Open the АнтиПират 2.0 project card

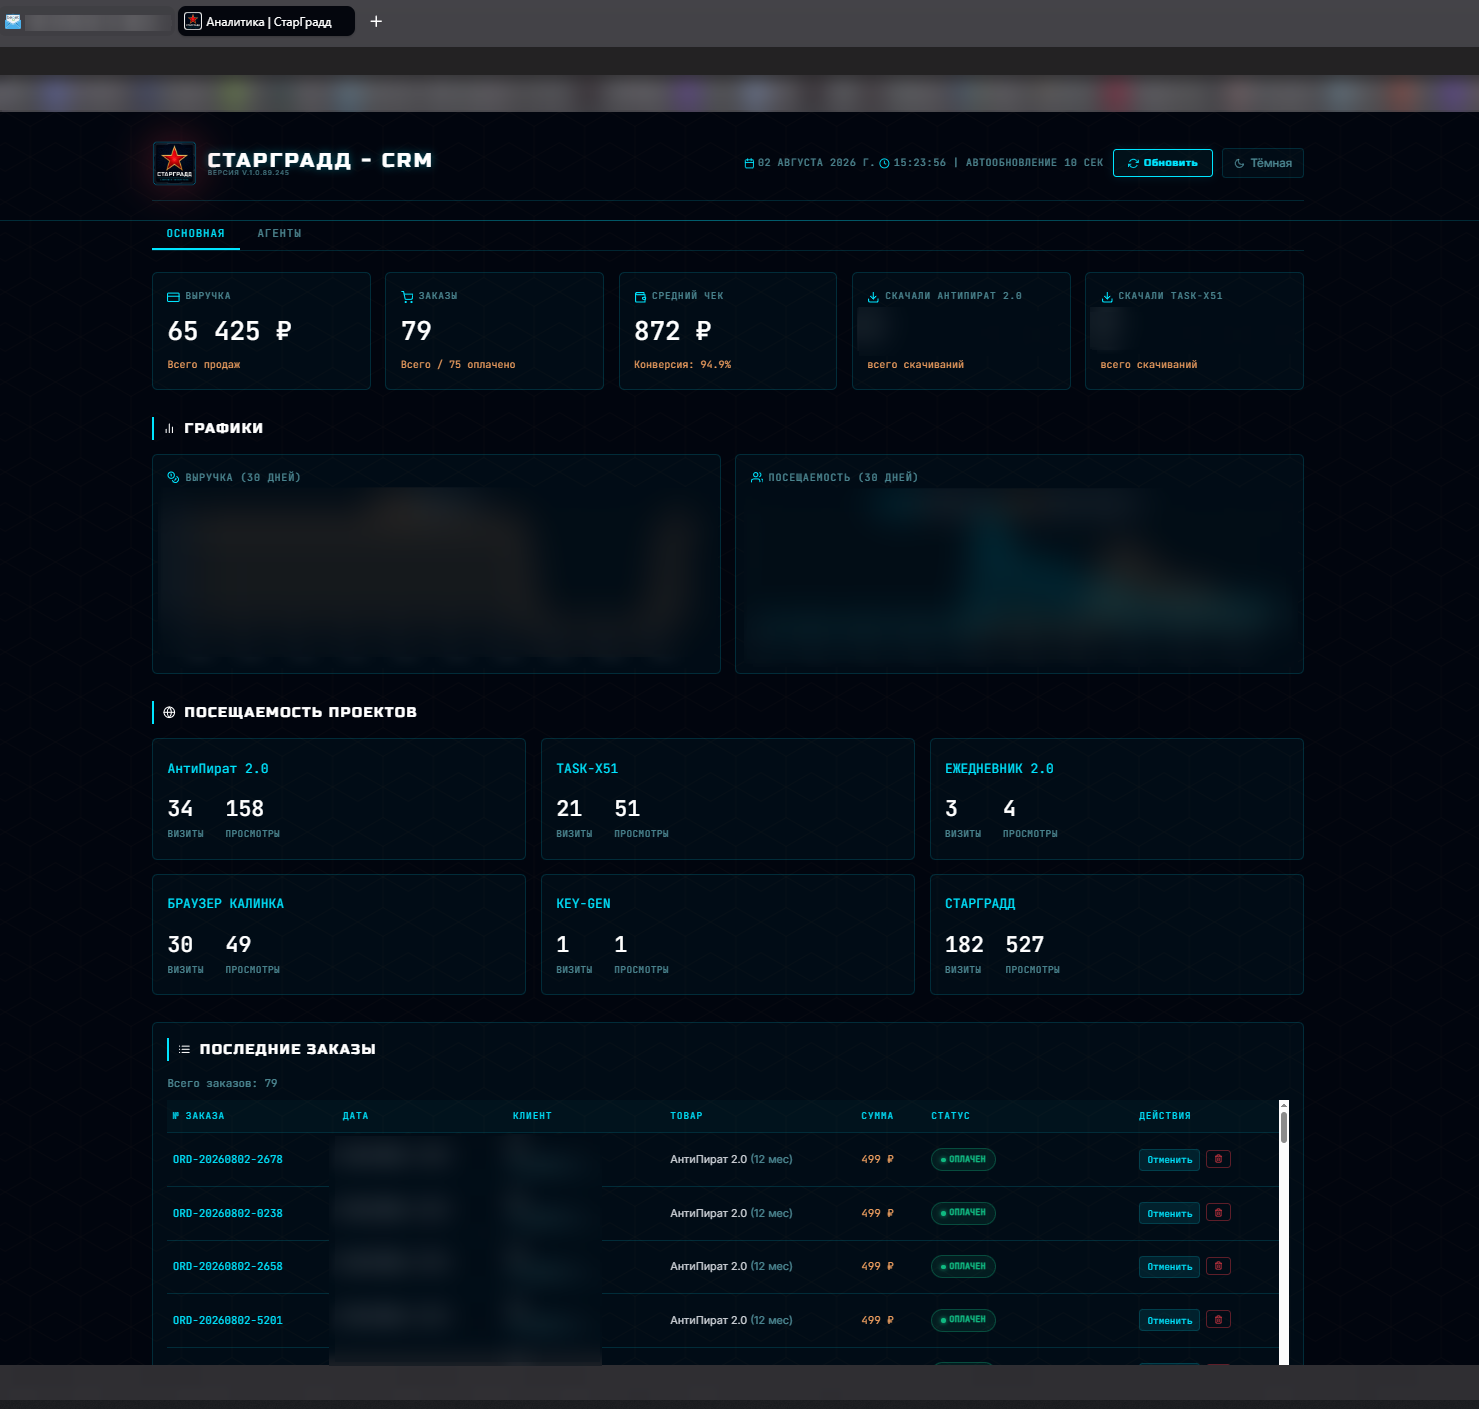[339, 799]
